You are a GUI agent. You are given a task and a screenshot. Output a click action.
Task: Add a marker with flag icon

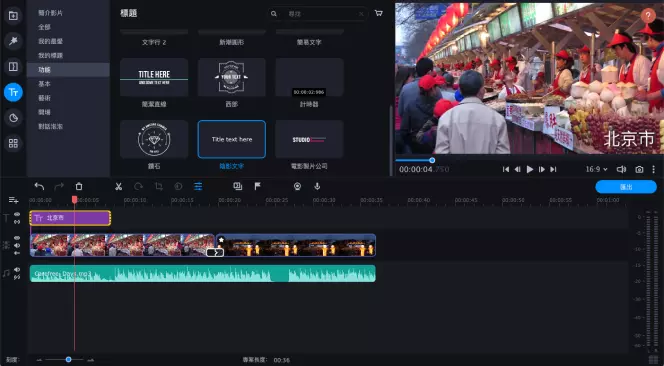tap(257, 186)
